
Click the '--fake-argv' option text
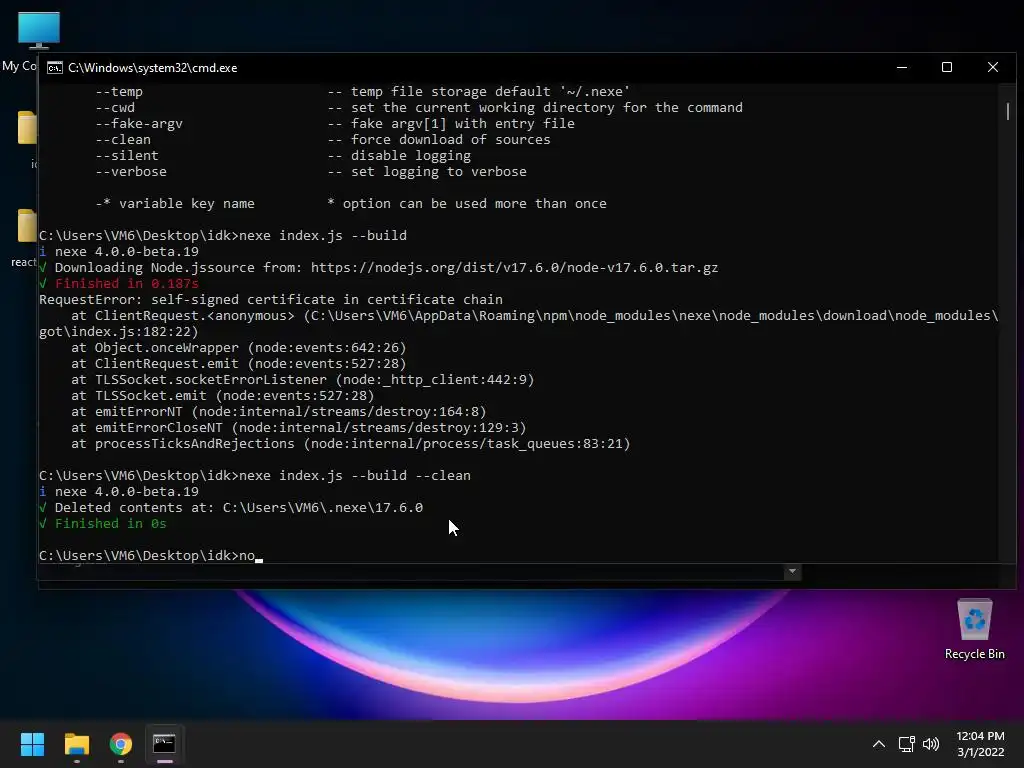138,123
